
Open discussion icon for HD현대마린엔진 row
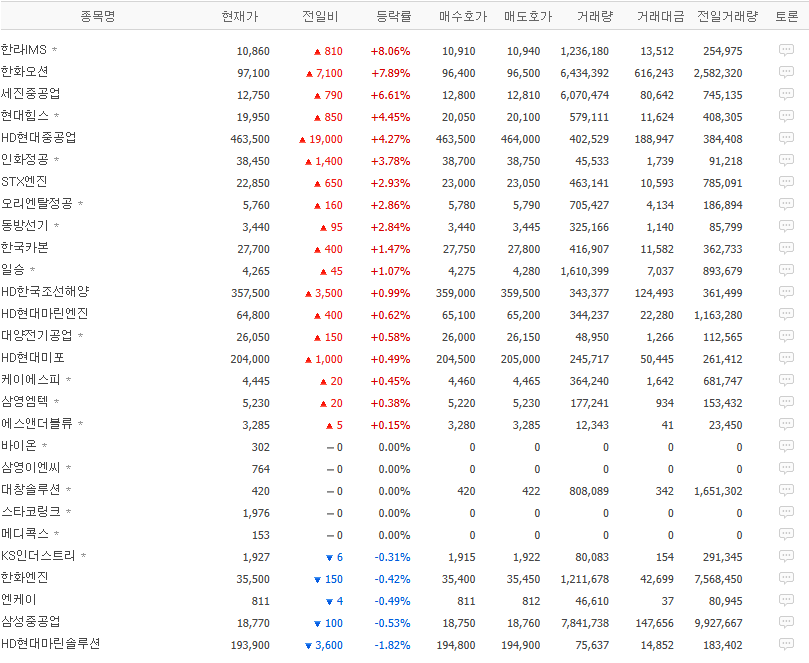coord(786,314)
